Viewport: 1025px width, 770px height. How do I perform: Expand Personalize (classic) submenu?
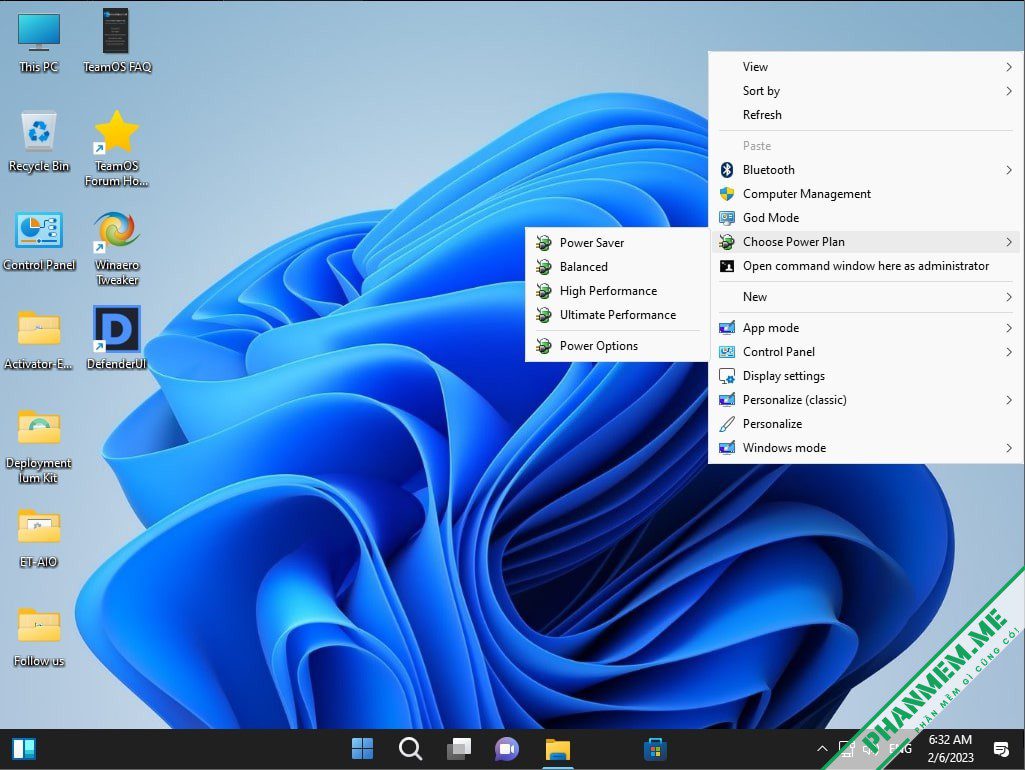coord(865,400)
